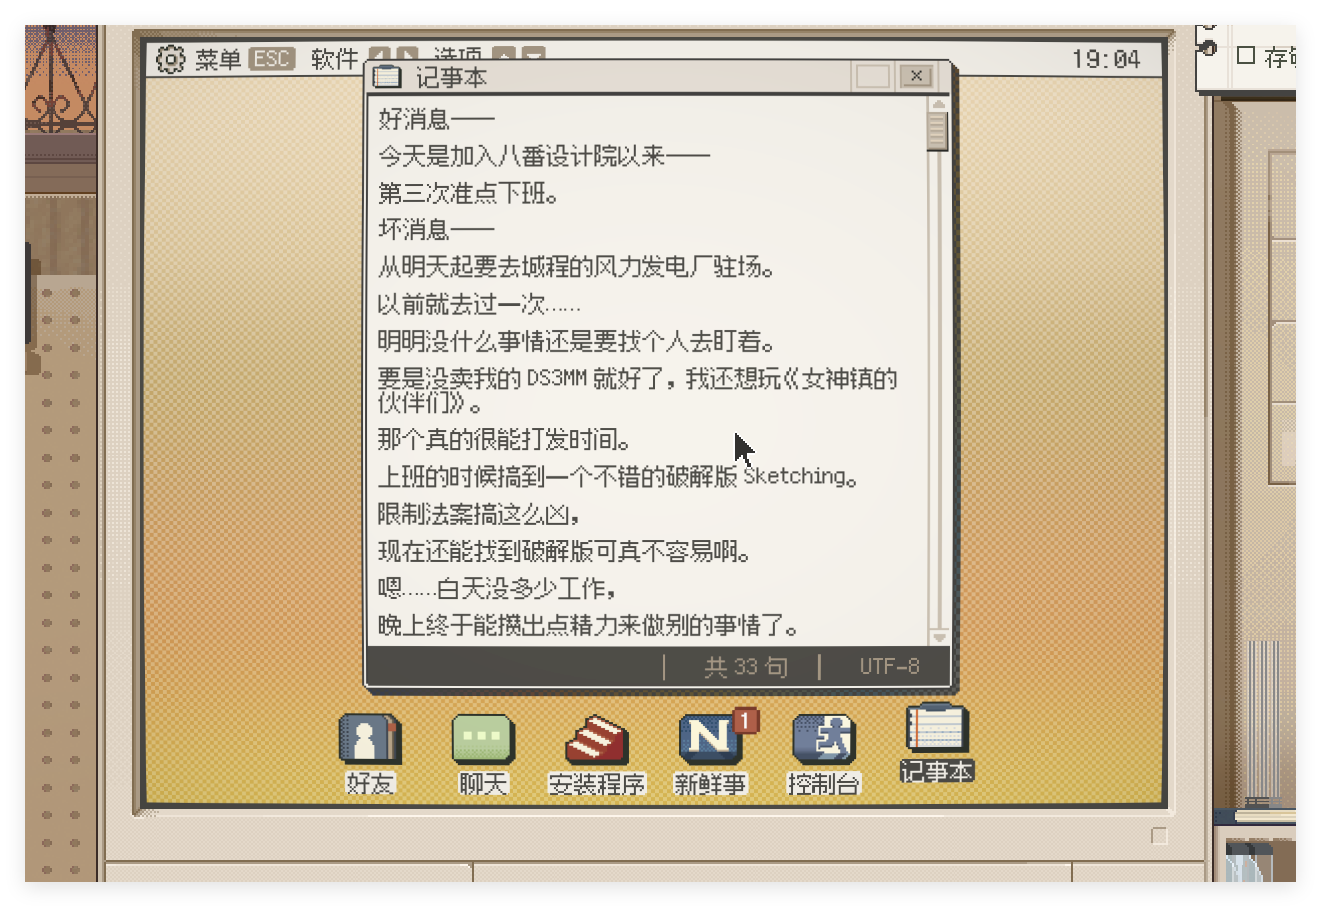The height and width of the screenshot is (907, 1321).
Task: Click the settings gear icon in top bar
Action: click(171, 59)
